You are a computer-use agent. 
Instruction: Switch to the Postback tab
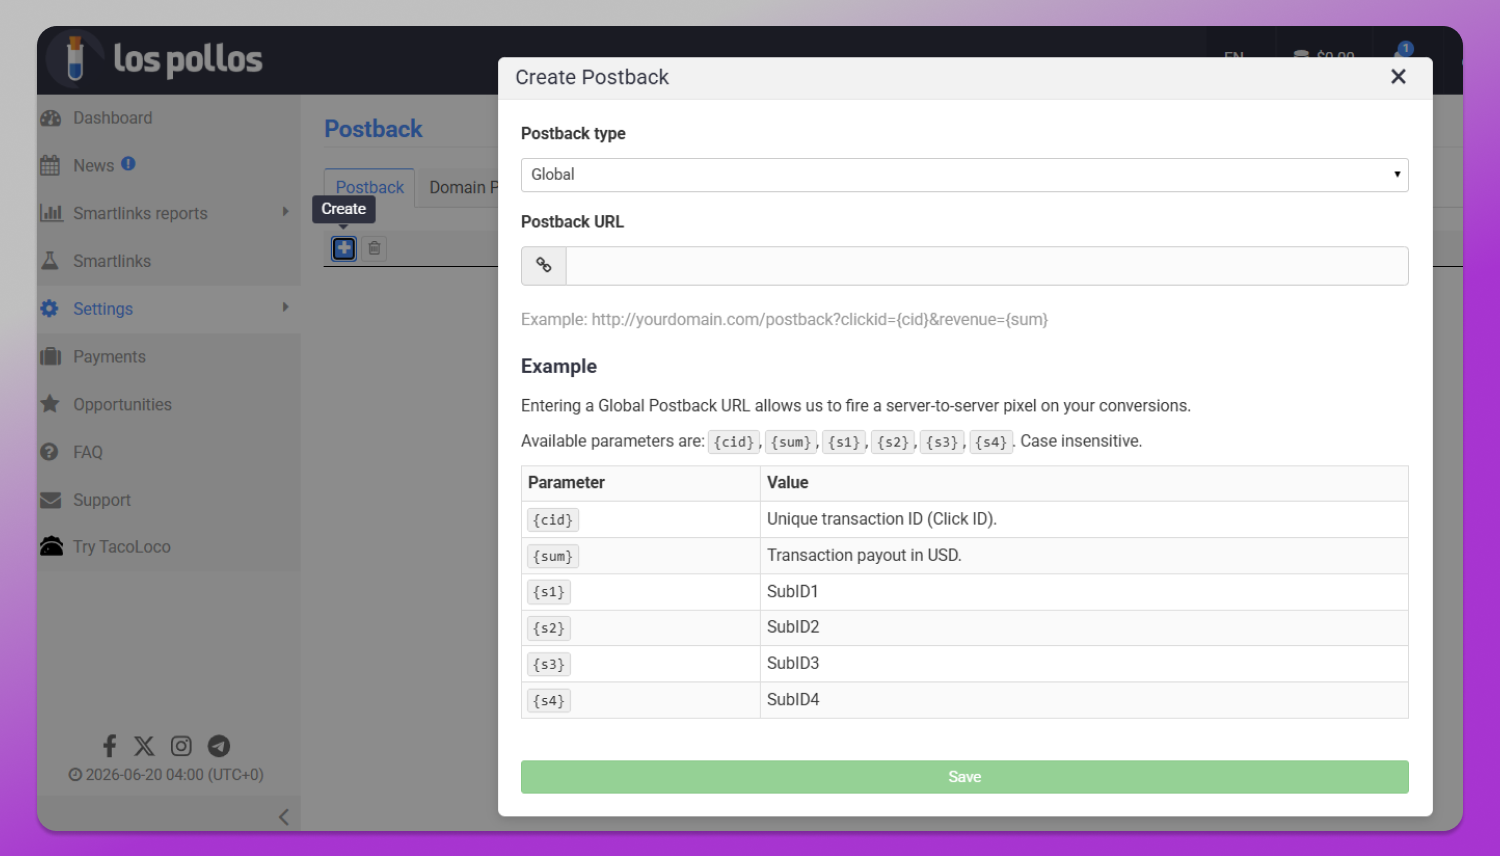click(370, 187)
